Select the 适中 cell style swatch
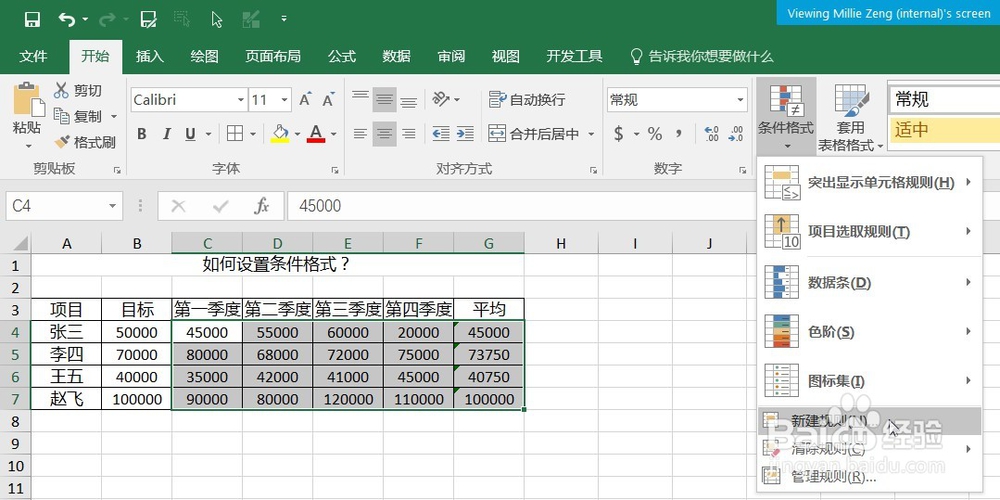Viewport: 1000px width, 500px height. [944, 130]
